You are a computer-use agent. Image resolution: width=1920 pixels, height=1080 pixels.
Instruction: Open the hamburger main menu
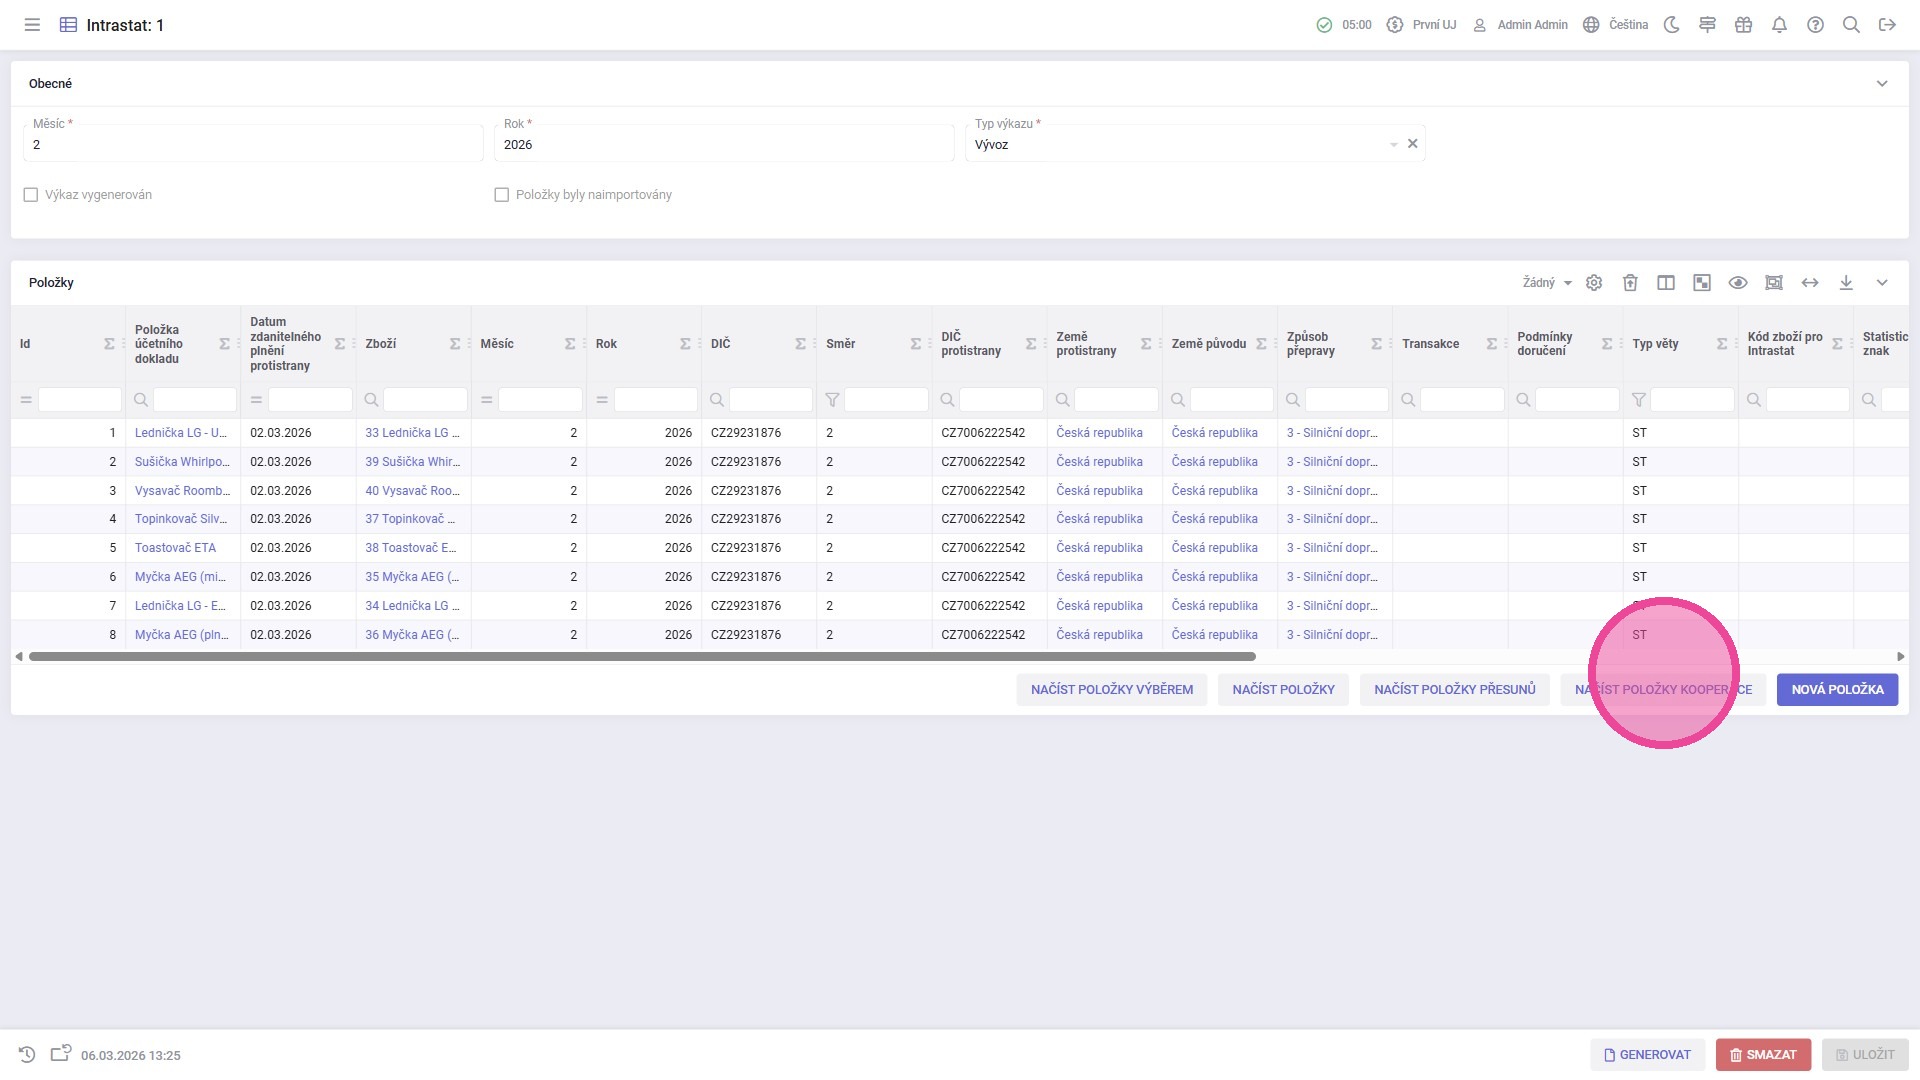coord(32,25)
